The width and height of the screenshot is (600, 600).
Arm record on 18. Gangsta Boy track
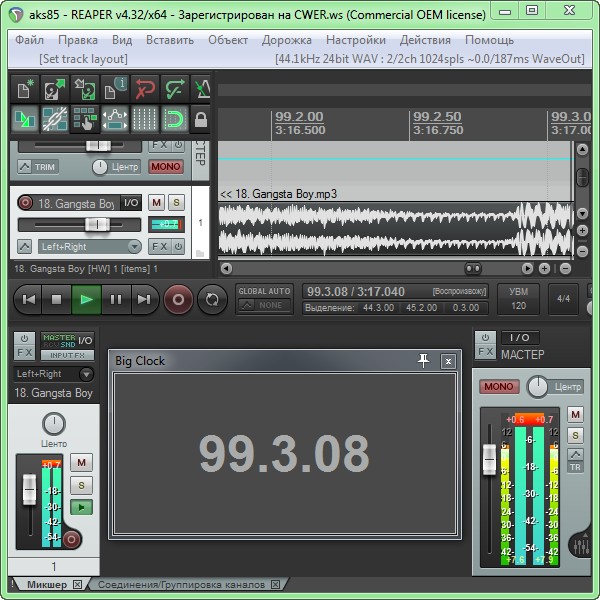click(x=25, y=202)
